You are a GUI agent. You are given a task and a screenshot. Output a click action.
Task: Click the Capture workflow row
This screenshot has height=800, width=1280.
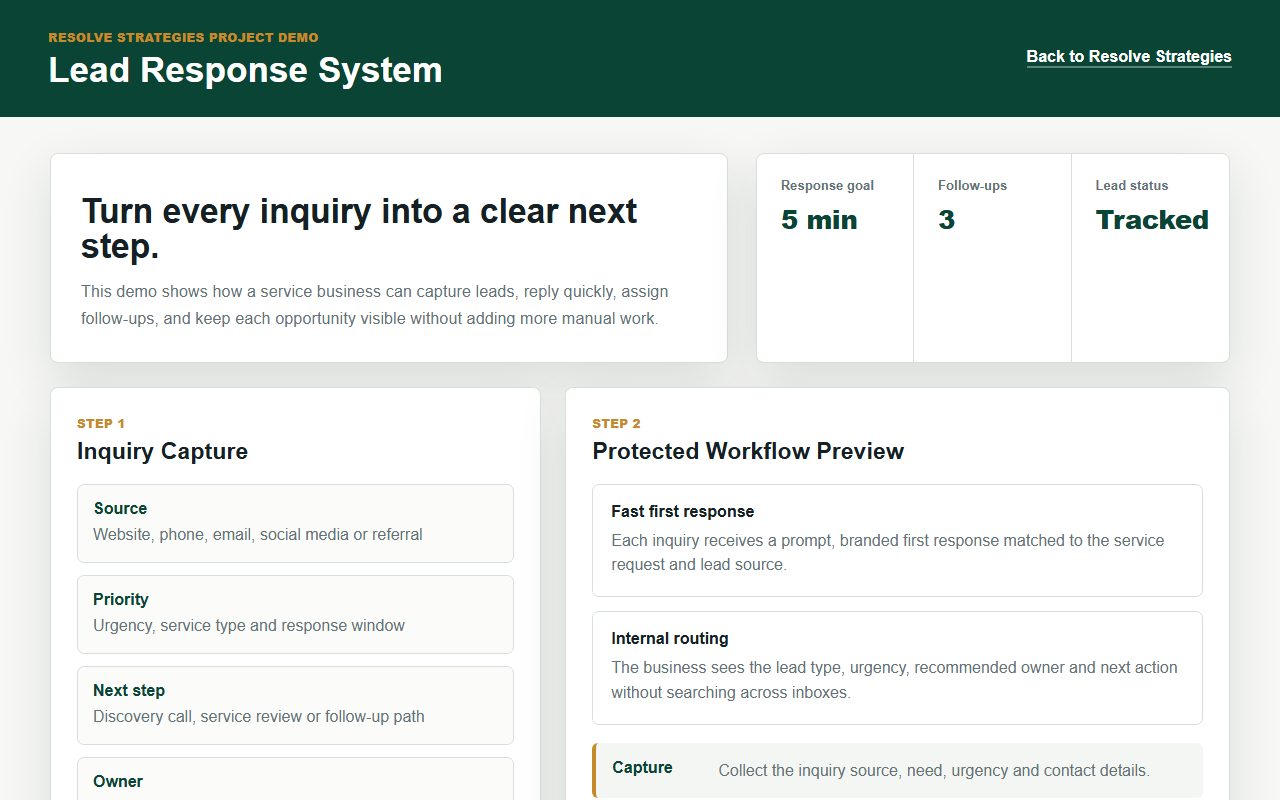tap(897, 770)
